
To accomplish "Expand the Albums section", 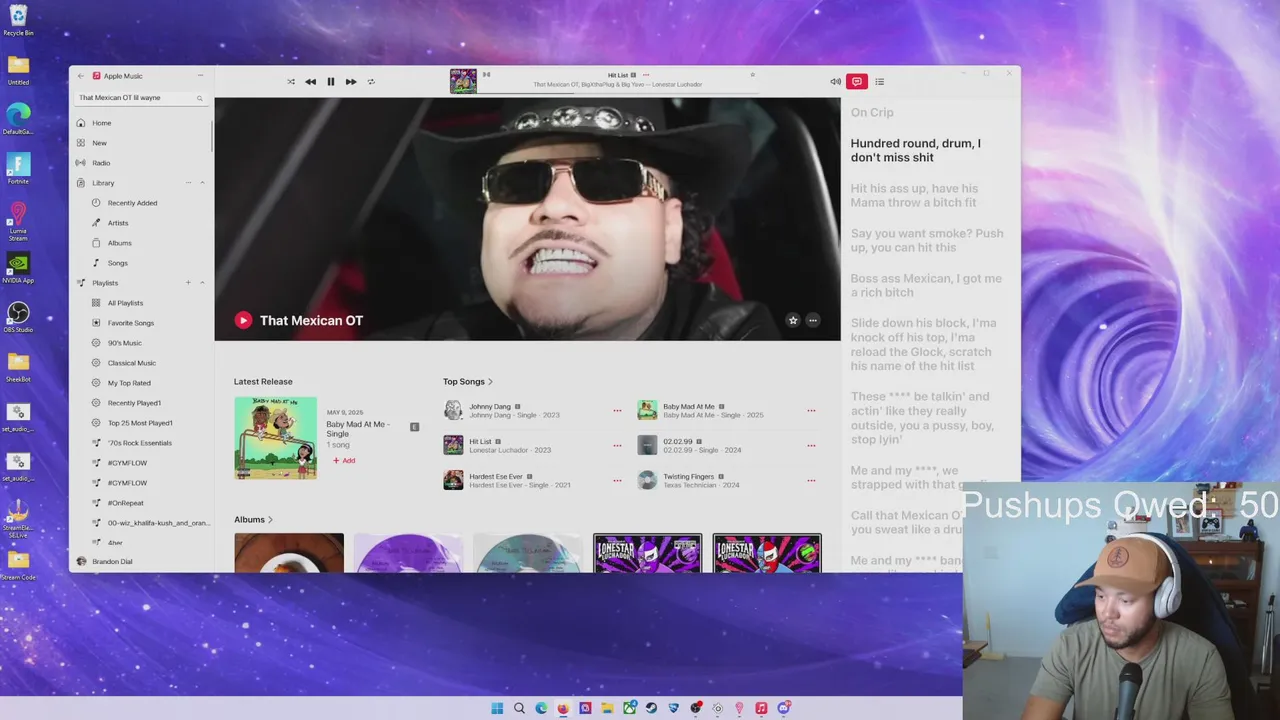I will point(253,520).
